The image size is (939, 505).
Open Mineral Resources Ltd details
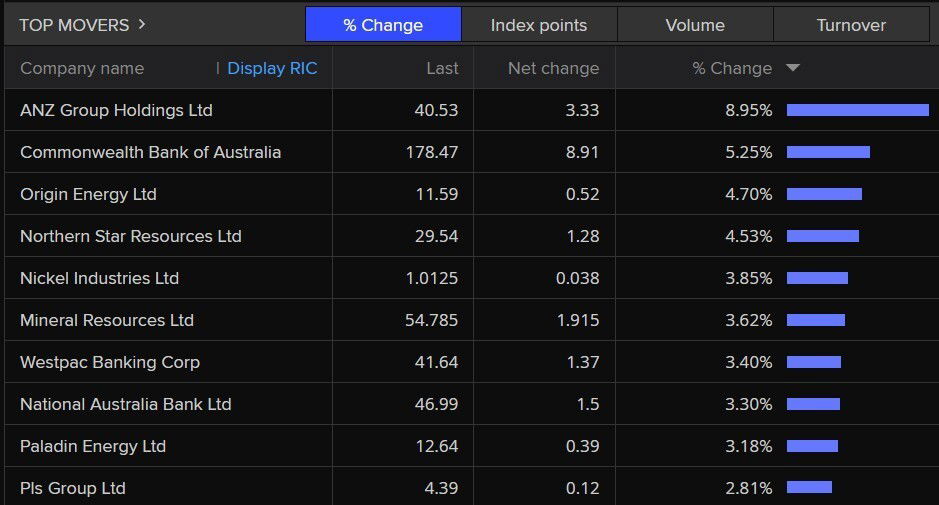point(107,320)
